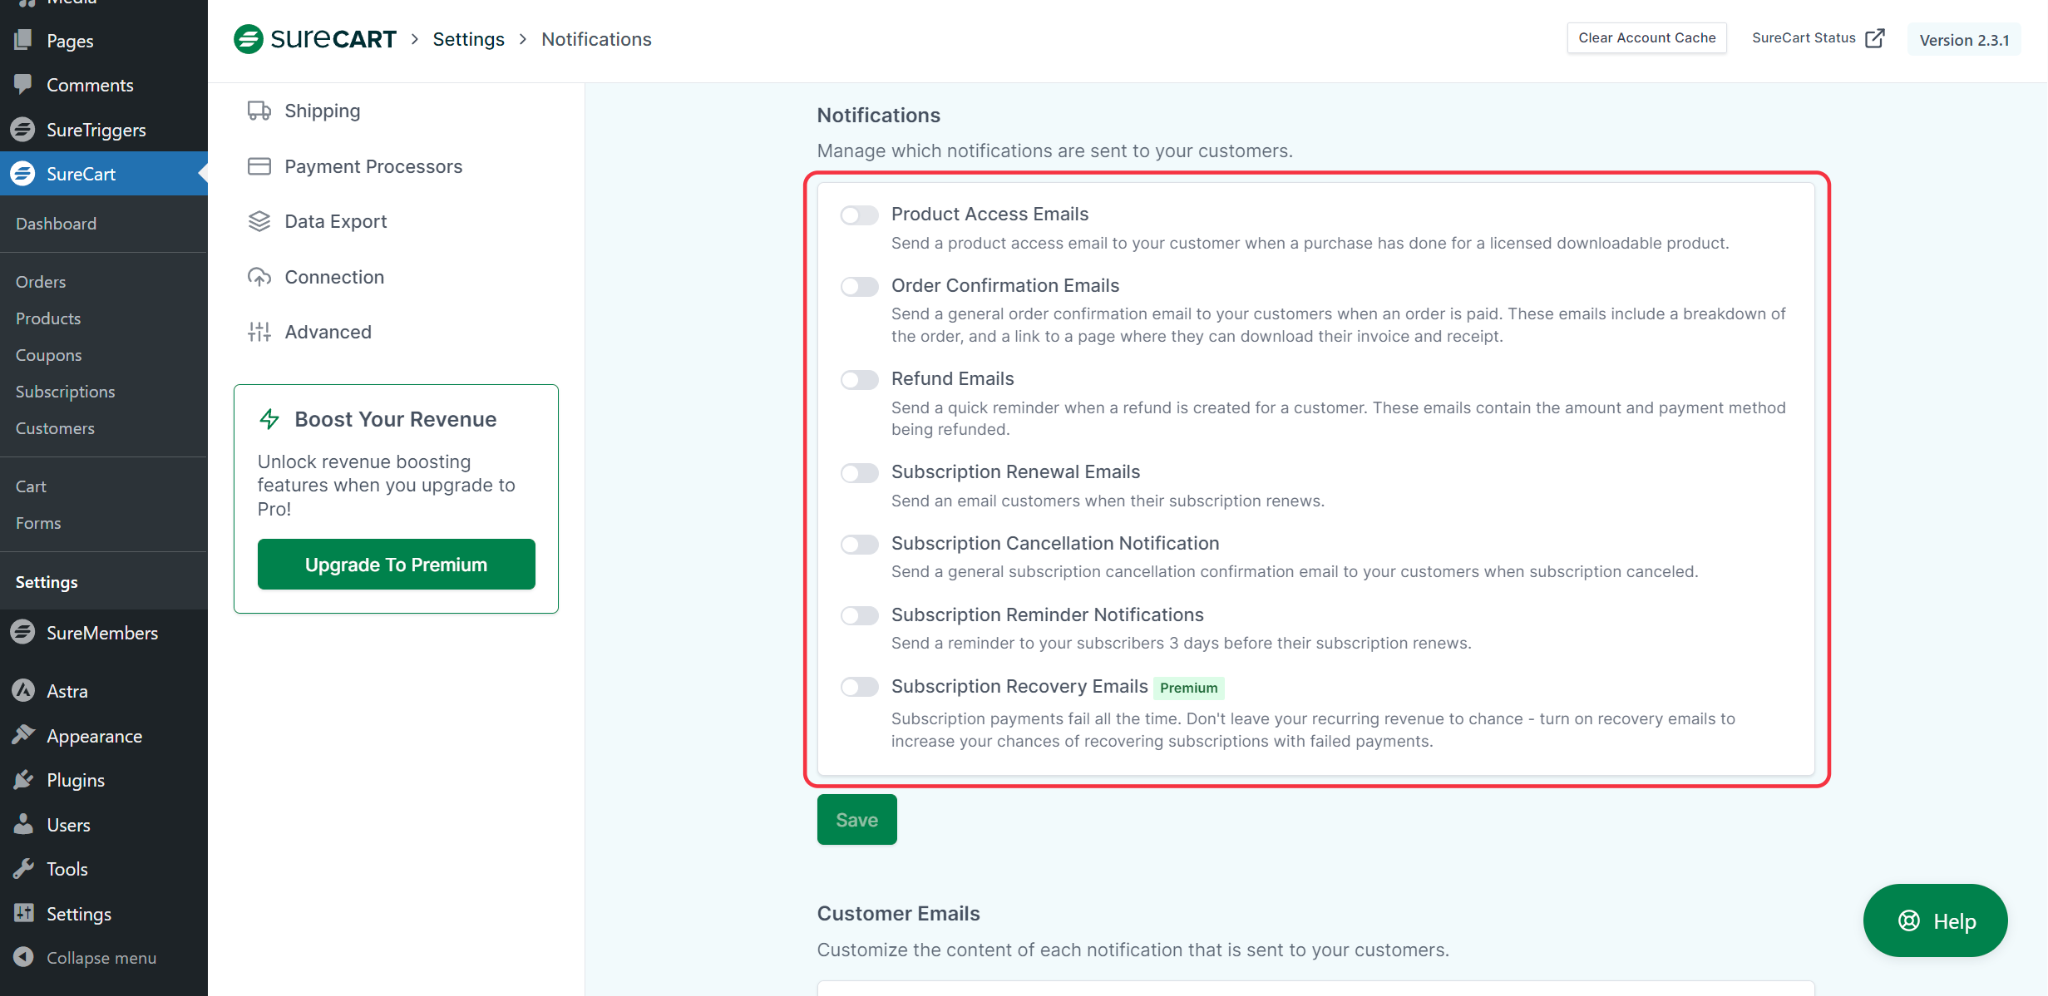Click the Shipping truck icon
Screen dimensions: 2048x996
pyautogui.click(x=259, y=111)
